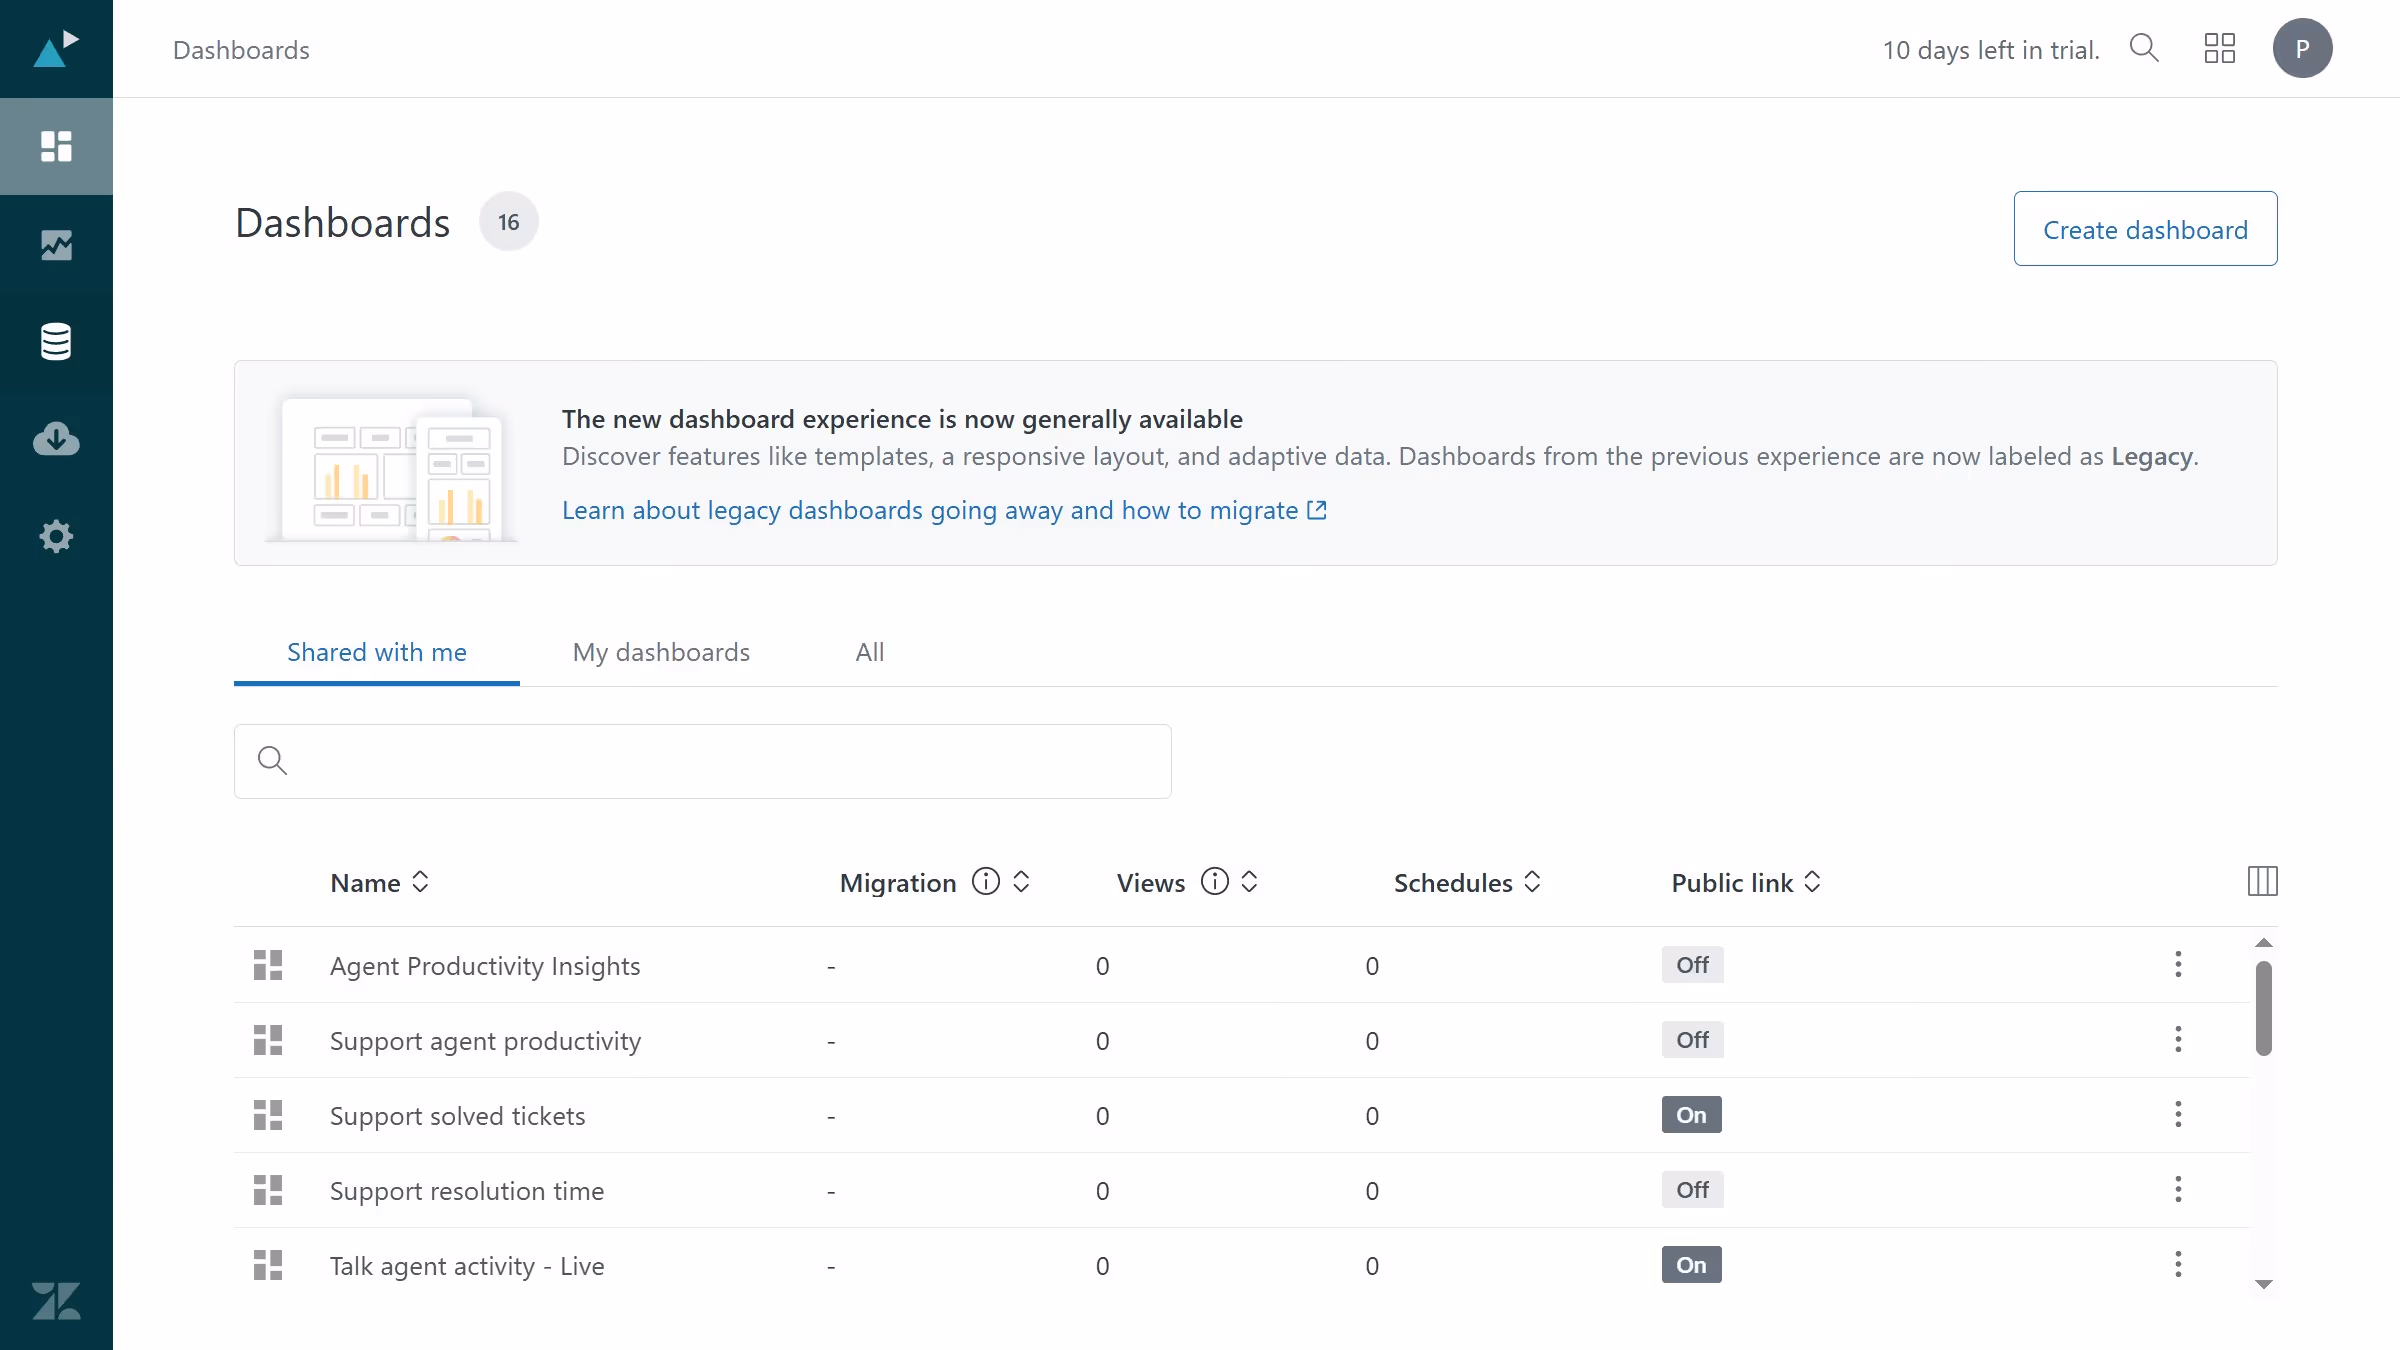Click the cloud download icon in the sidebar
2400x1350 pixels.
55,439
